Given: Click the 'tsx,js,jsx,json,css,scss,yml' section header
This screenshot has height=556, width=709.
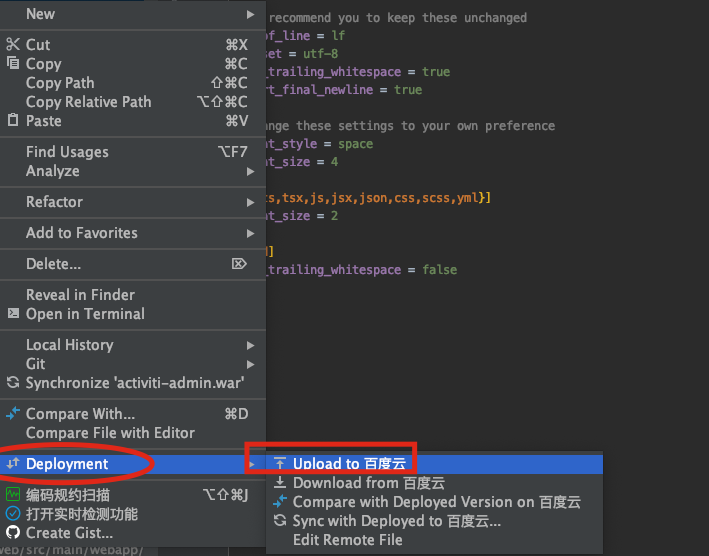Looking at the screenshot, I should pyautogui.click(x=378, y=198).
